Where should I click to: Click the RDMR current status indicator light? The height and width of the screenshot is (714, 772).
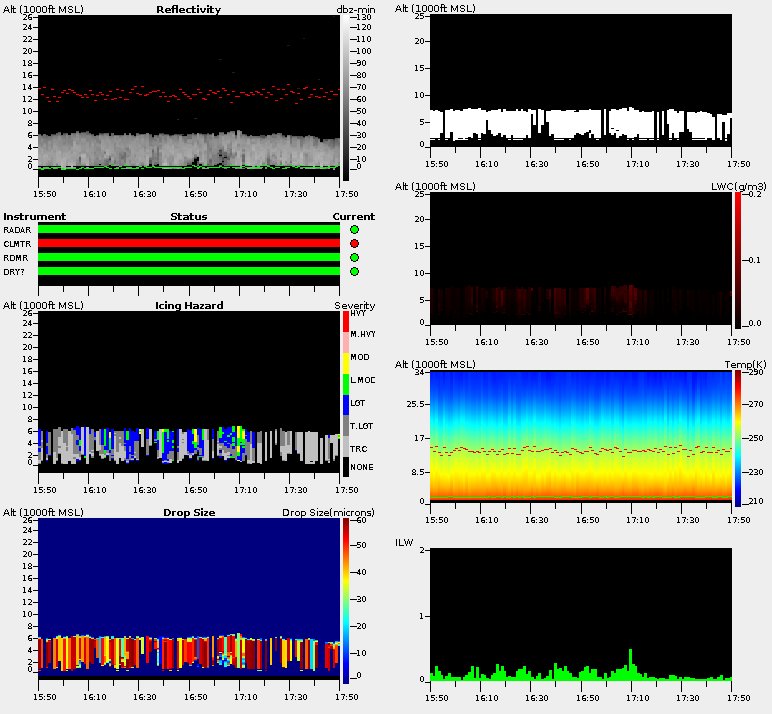(x=354, y=258)
